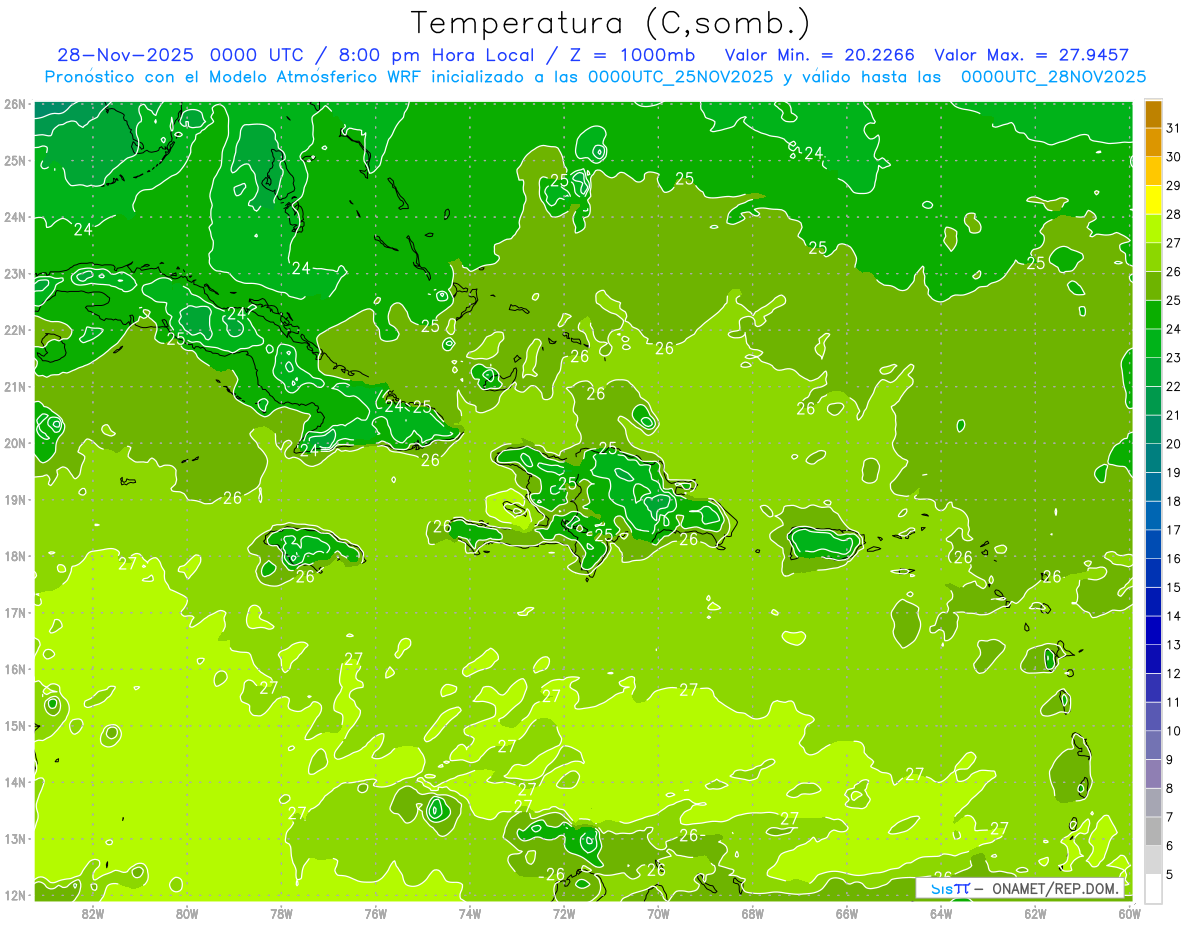Click legend value label 28

pyautogui.click(x=1174, y=214)
